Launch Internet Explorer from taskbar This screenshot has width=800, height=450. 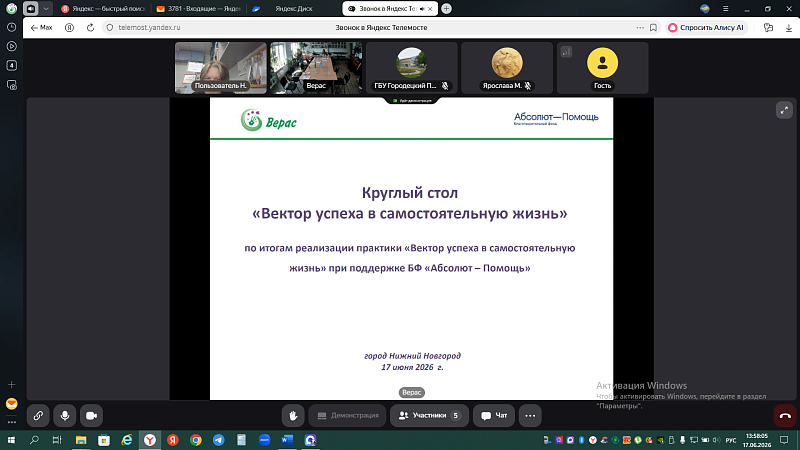pyautogui.click(x=127, y=440)
